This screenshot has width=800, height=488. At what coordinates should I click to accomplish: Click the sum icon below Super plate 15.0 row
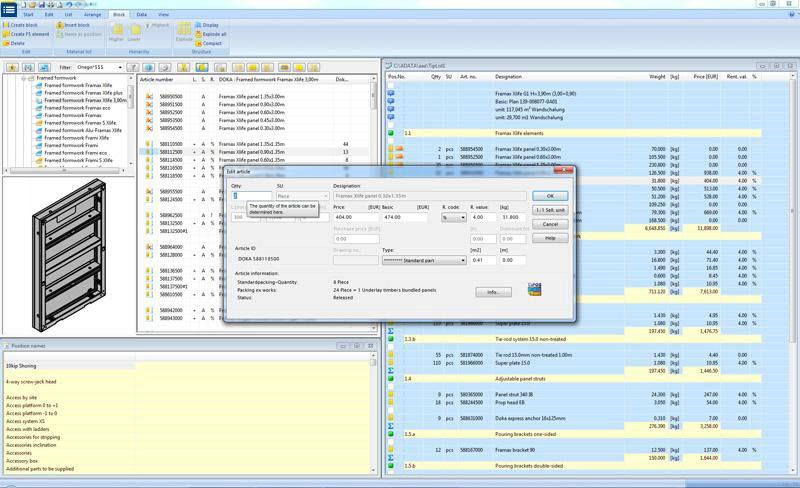tap(391, 371)
